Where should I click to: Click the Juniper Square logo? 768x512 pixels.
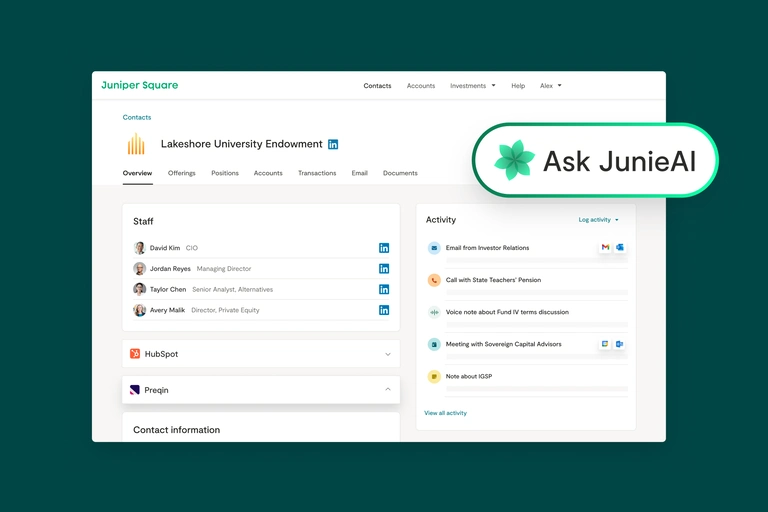(x=140, y=85)
